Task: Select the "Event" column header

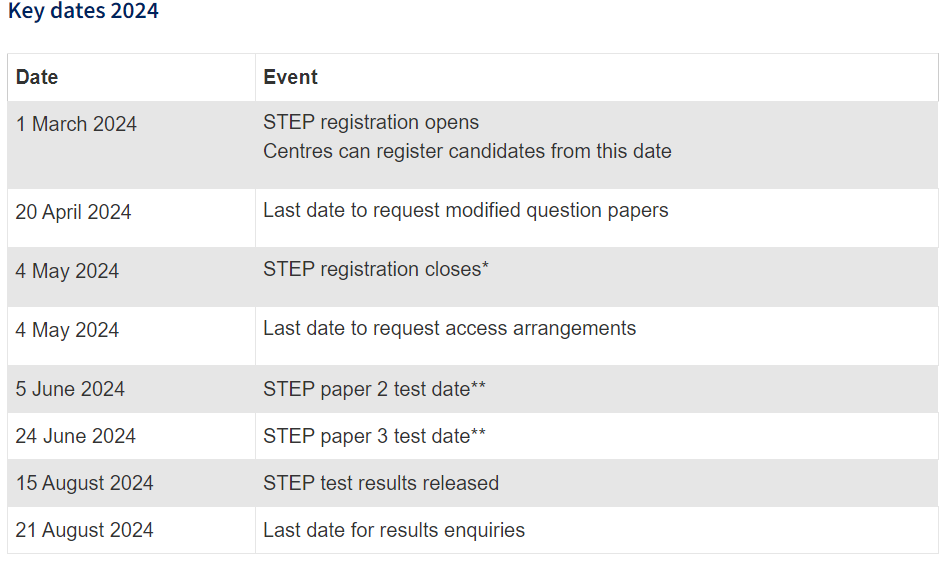Action: (x=290, y=77)
